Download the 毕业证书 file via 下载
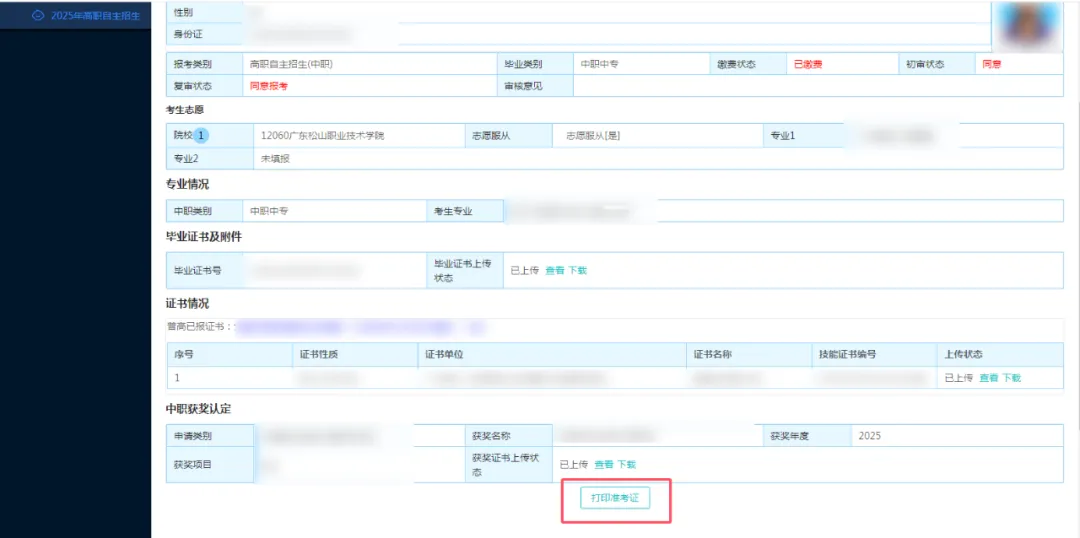This screenshot has width=1080, height=538. coord(578,270)
